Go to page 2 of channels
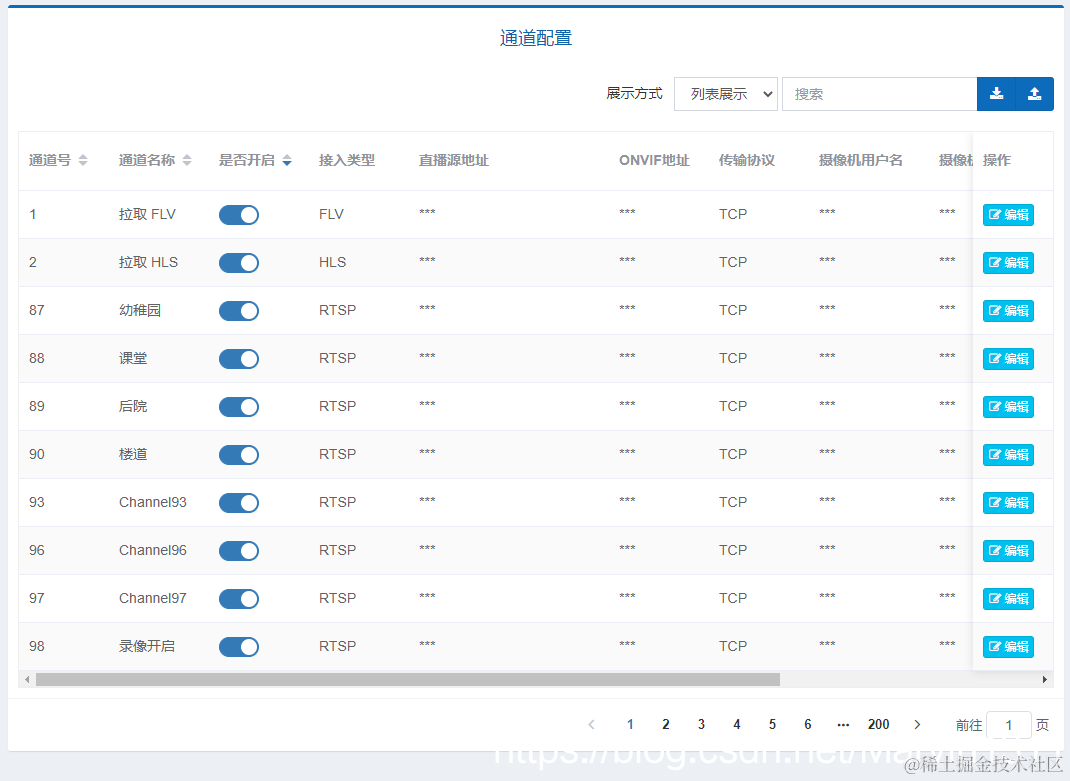1070x781 pixels. coord(665,724)
